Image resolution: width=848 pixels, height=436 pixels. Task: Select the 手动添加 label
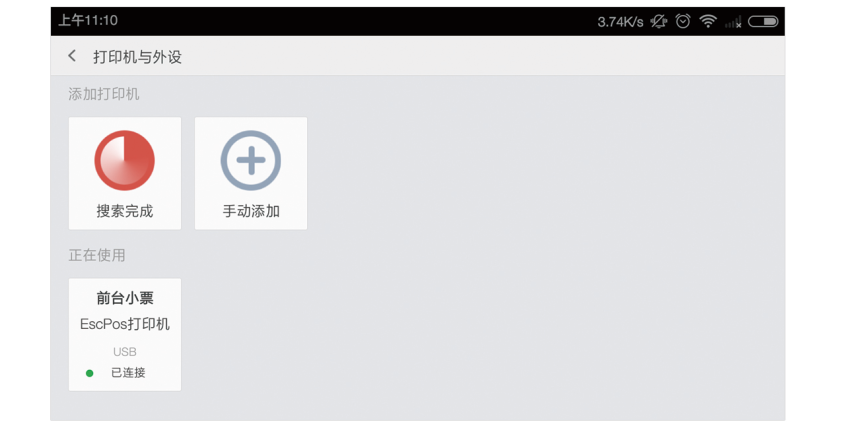click(x=251, y=211)
